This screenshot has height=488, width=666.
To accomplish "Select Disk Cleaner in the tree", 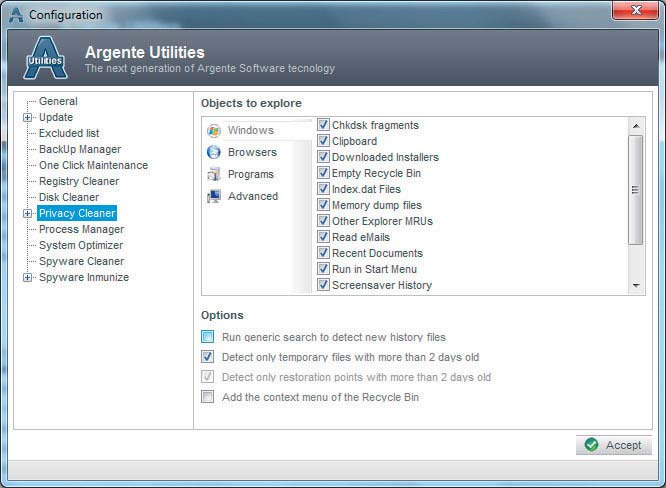I will [69, 197].
